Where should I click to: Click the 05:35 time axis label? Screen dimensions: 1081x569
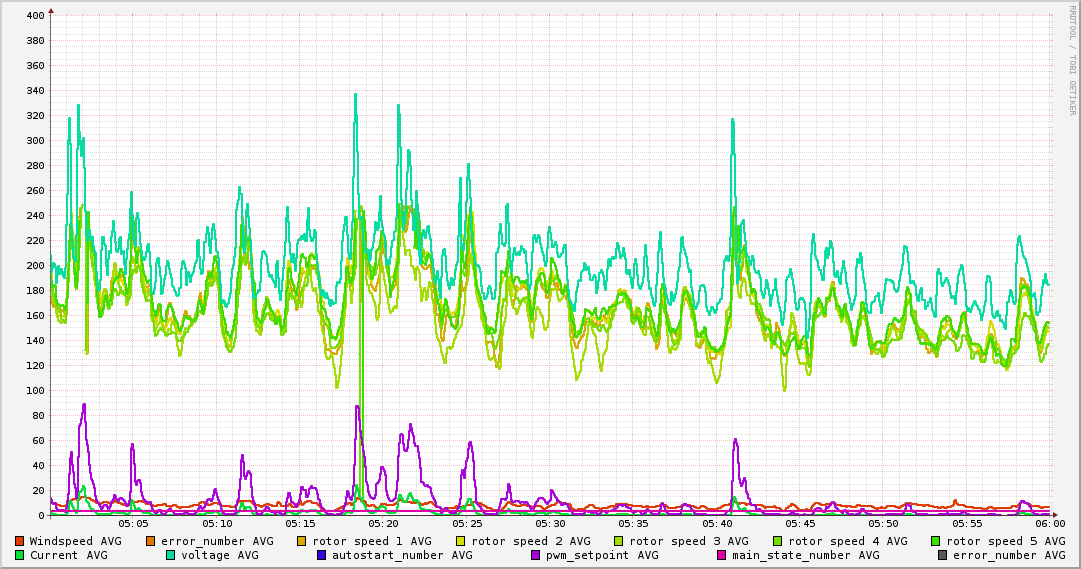(634, 524)
